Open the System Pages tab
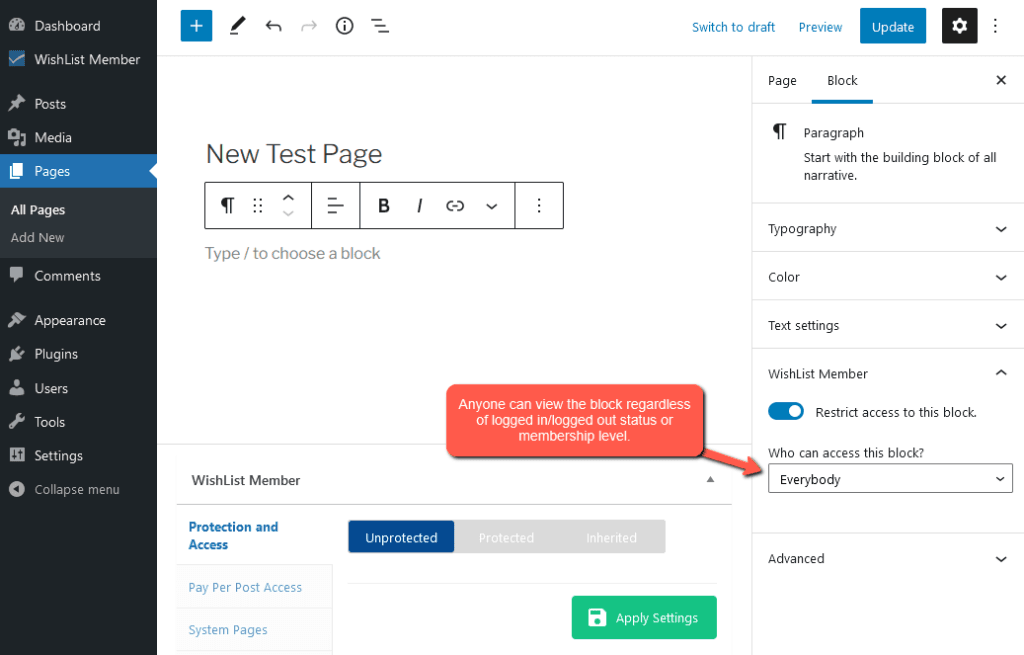This screenshot has width=1024, height=655. (x=253, y=630)
